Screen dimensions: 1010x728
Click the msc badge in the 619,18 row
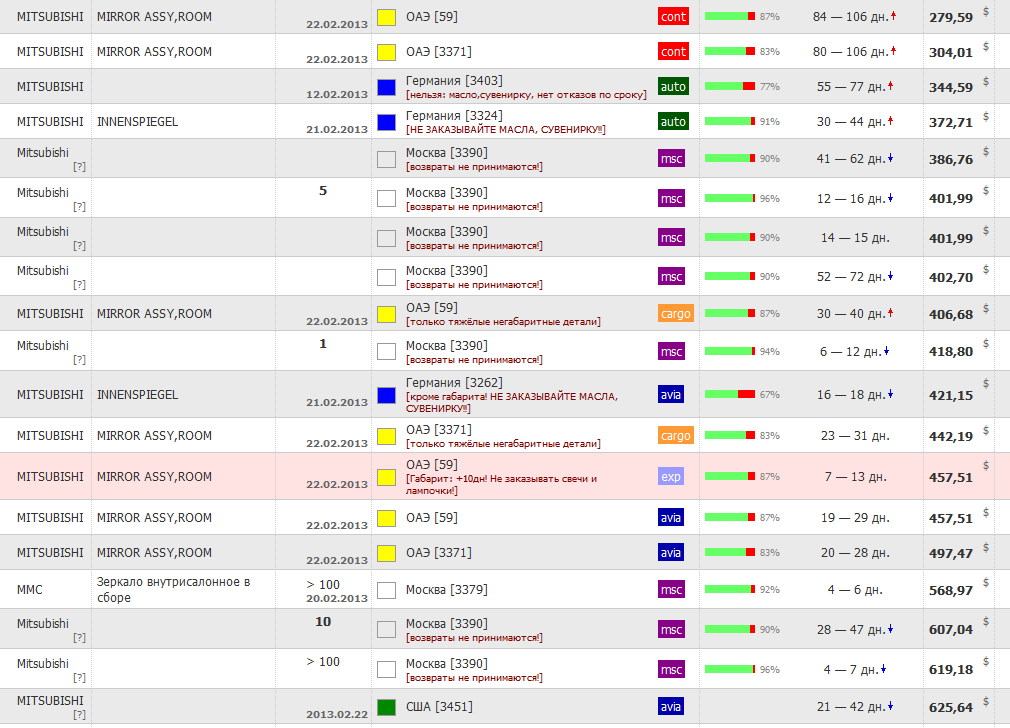[x=671, y=669]
